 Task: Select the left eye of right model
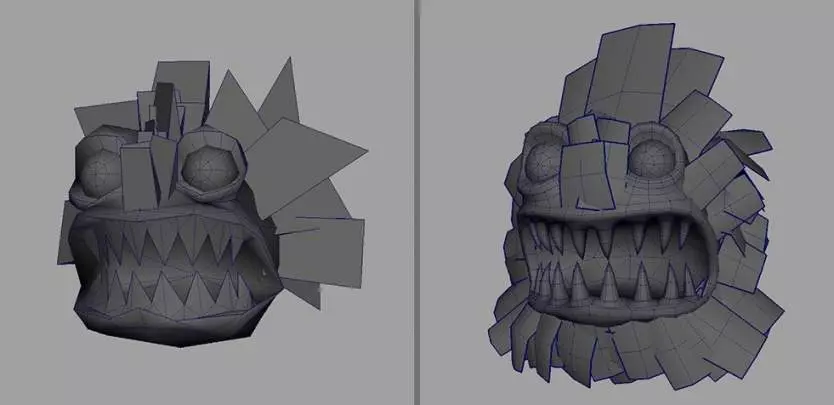coord(545,157)
